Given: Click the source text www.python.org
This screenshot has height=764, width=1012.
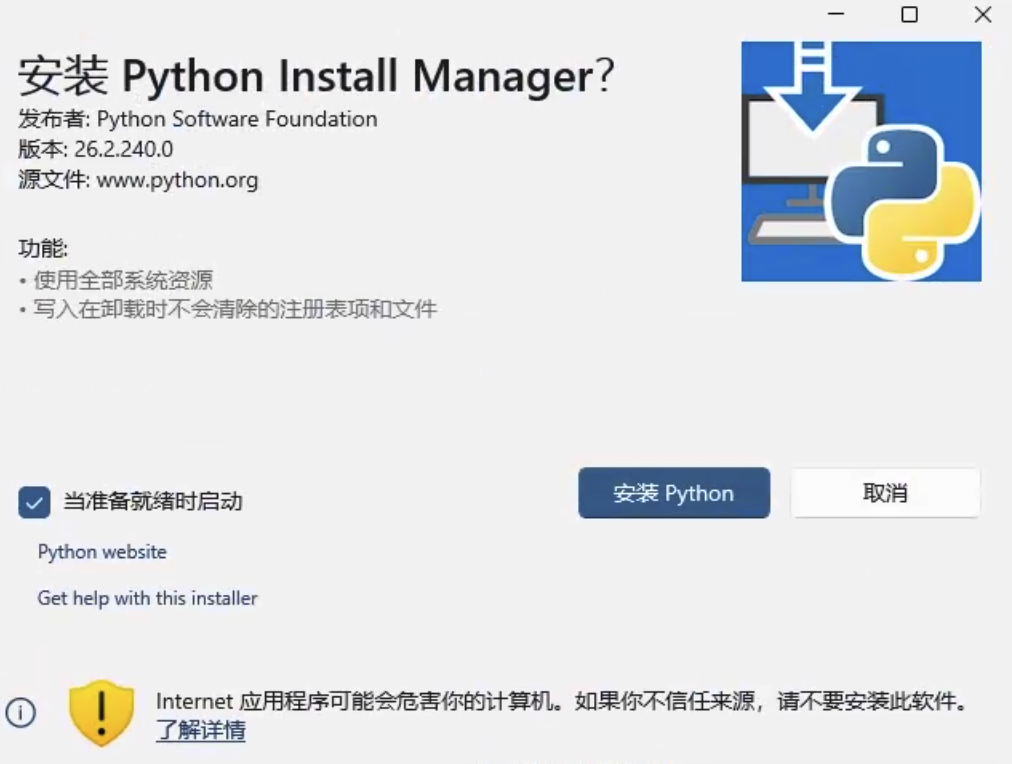Looking at the screenshot, I should (177, 180).
